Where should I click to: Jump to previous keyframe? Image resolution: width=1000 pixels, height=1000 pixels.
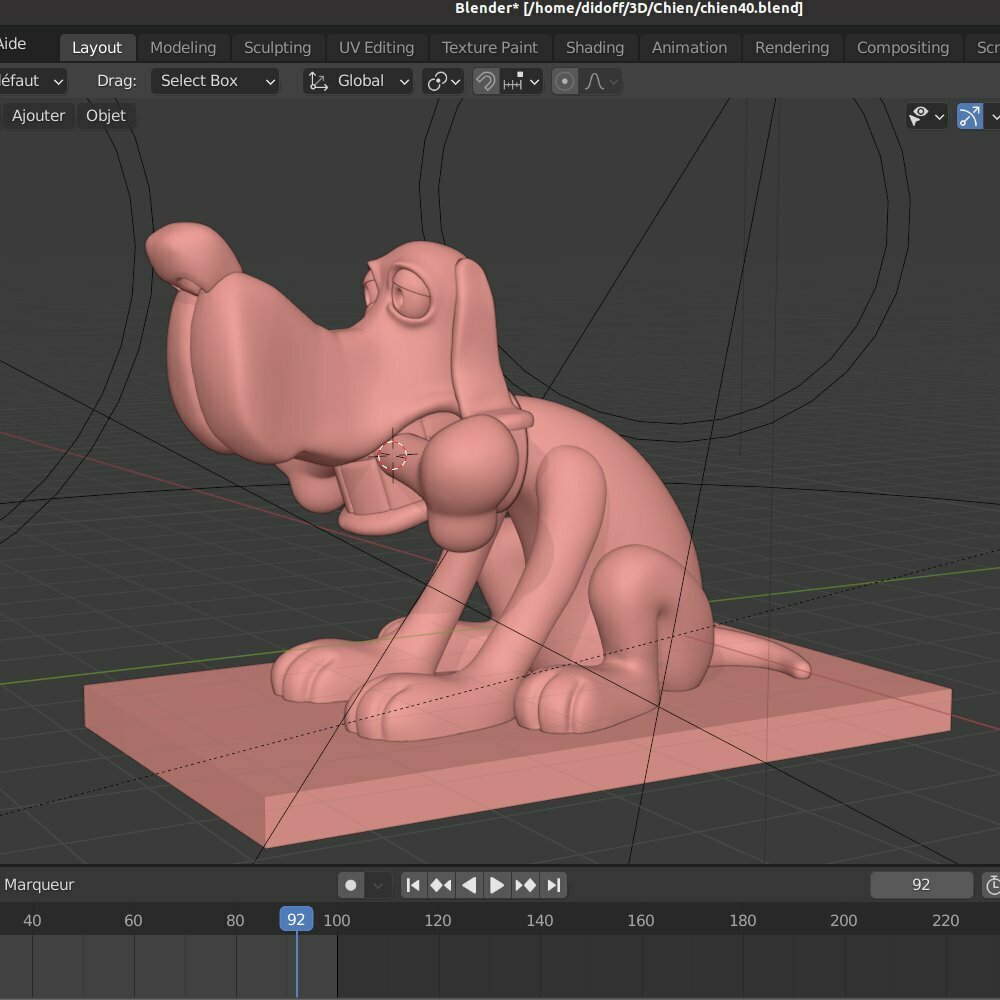[441, 885]
